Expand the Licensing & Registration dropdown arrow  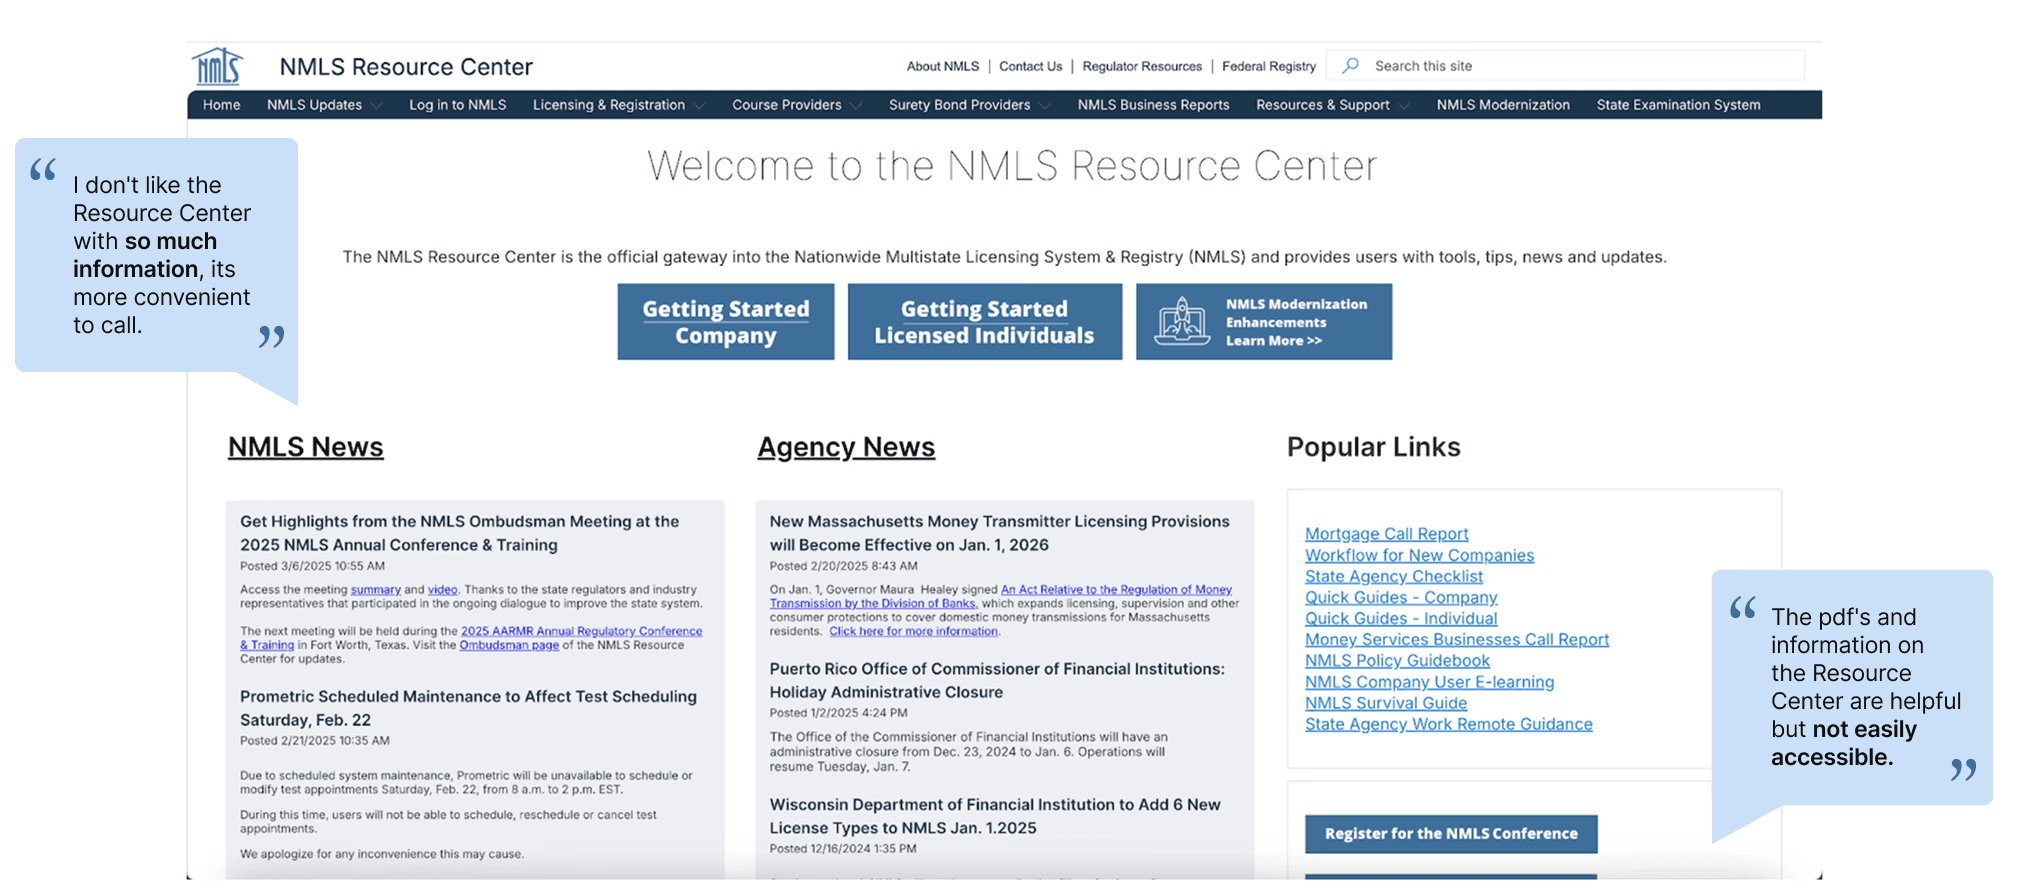[699, 105]
